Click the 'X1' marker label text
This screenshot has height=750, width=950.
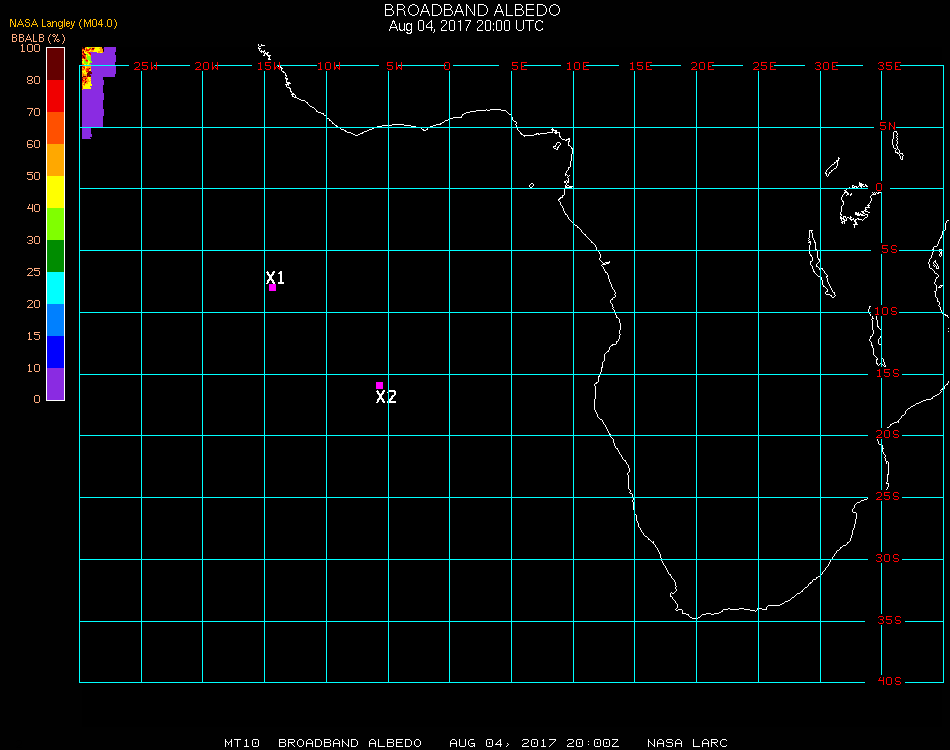click(275, 277)
